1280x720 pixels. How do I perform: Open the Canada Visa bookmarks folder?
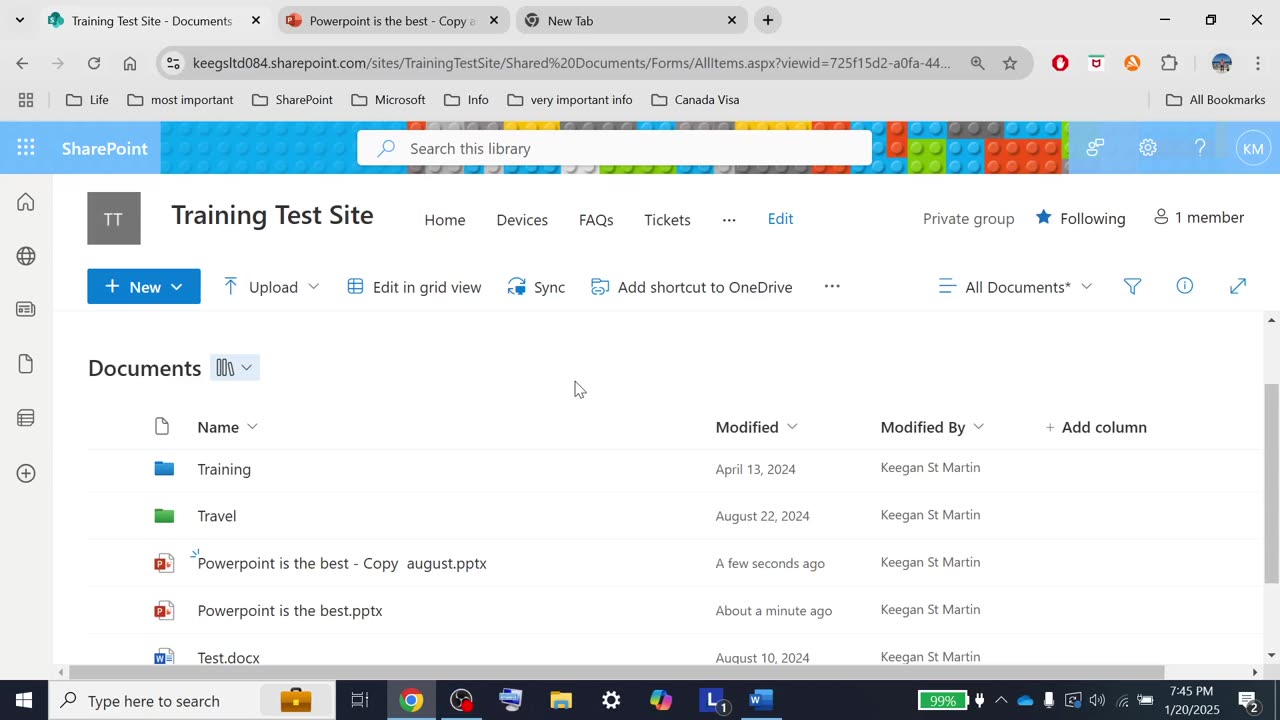tap(695, 99)
